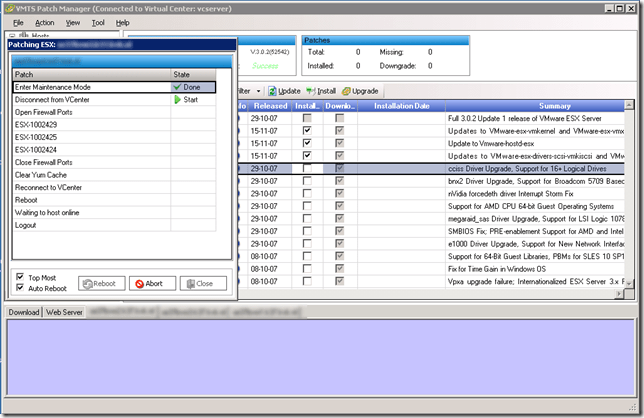The image size is (644, 418).
Task: Check Install for AMD CPU 64-bit Guest row
Action: [x=307, y=206]
